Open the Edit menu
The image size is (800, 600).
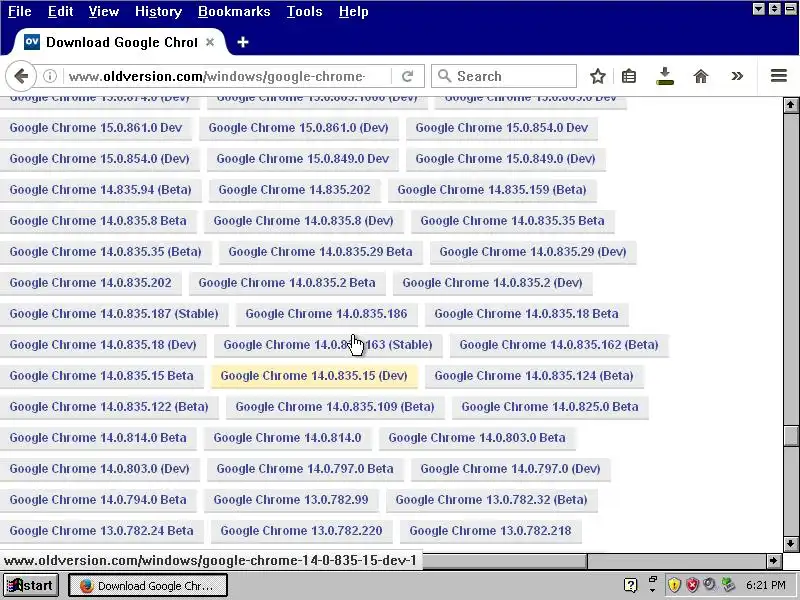tap(60, 11)
